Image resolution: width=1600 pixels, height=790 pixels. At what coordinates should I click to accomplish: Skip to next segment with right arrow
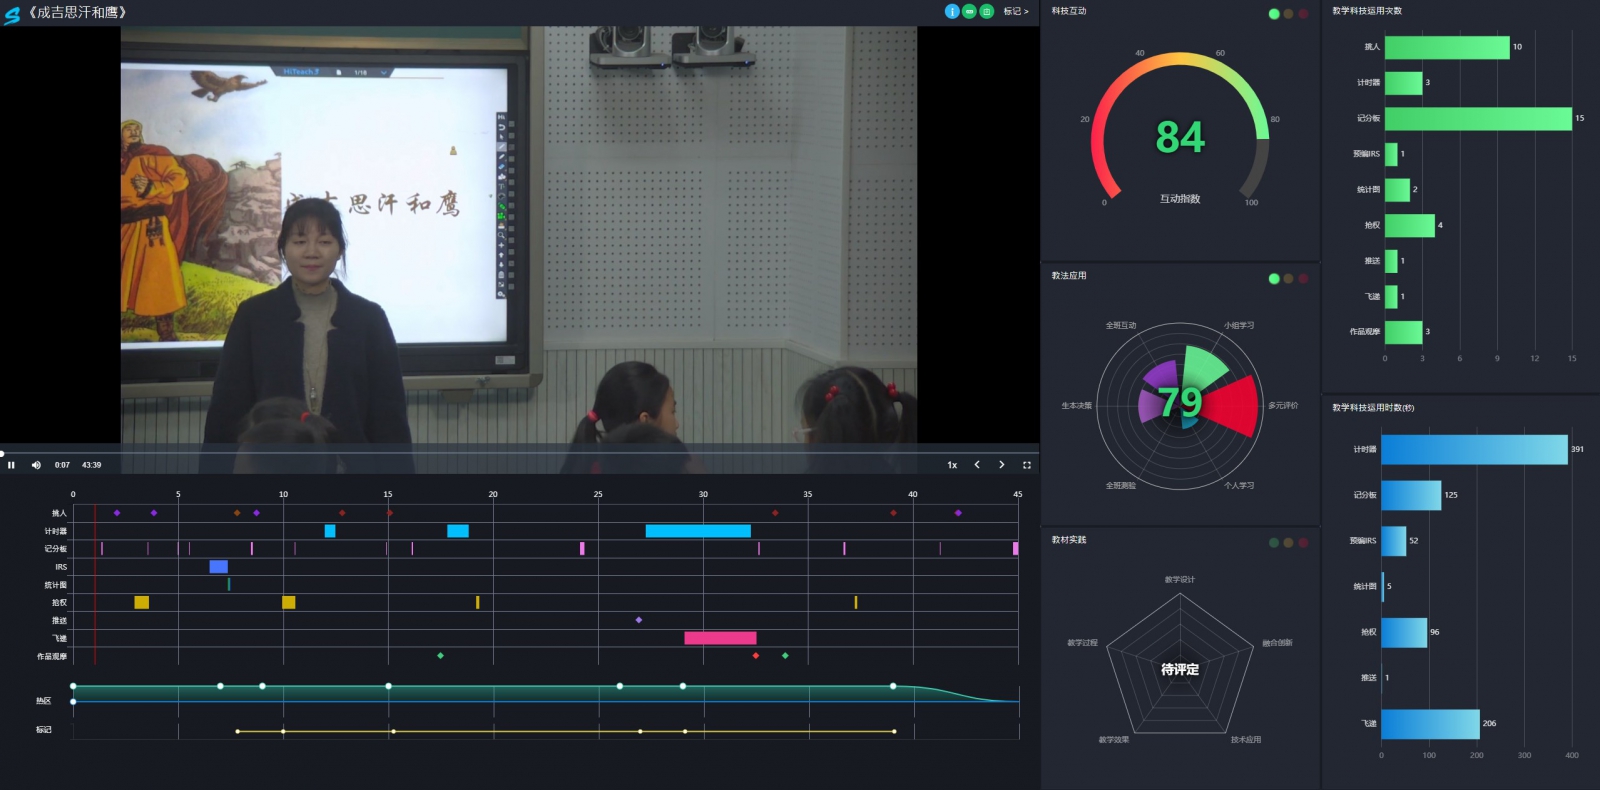1001,465
